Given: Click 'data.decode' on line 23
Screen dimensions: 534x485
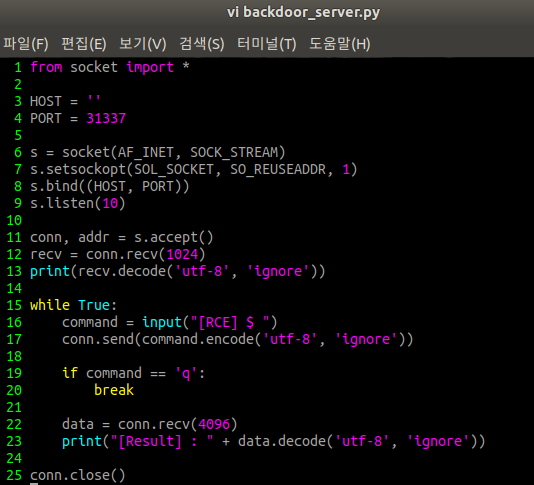Looking at the screenshot, I should click(x=282, y=441).
